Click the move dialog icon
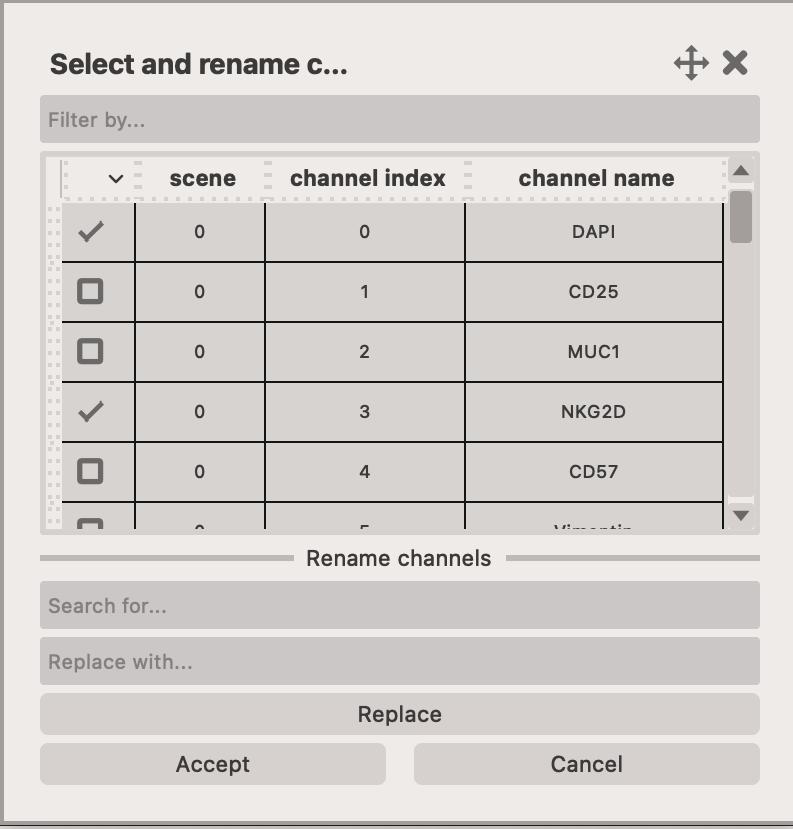This screenshot has width=793, height=829. (692, 63)
